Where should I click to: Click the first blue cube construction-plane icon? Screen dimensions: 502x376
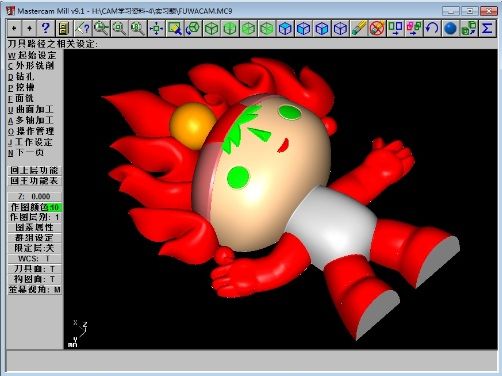coord(285,28)
